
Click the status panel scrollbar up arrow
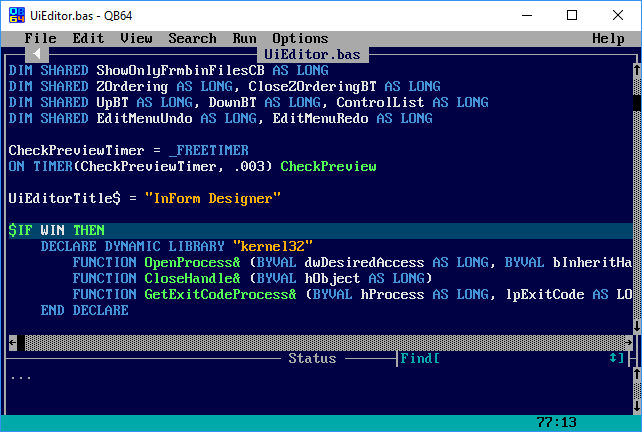coord(637,374)
